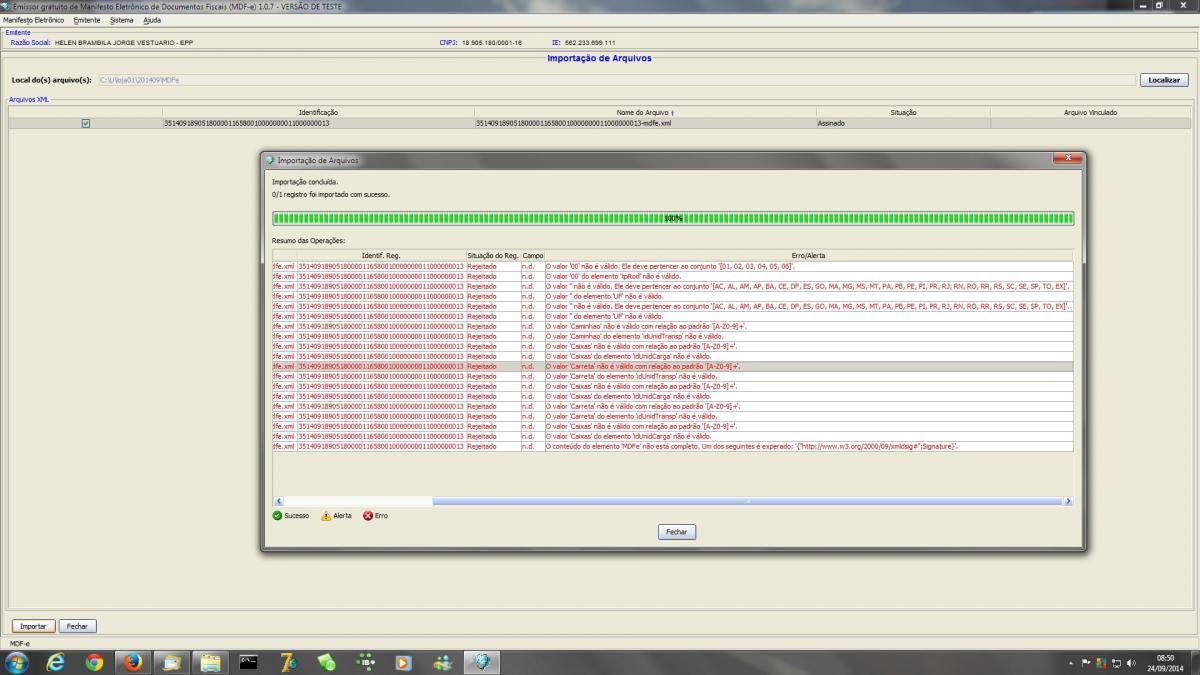The height and width of the screenshot is (675, 1200).
Task: Open the taskbar icon with the number 7
Action: click(288, 662)
